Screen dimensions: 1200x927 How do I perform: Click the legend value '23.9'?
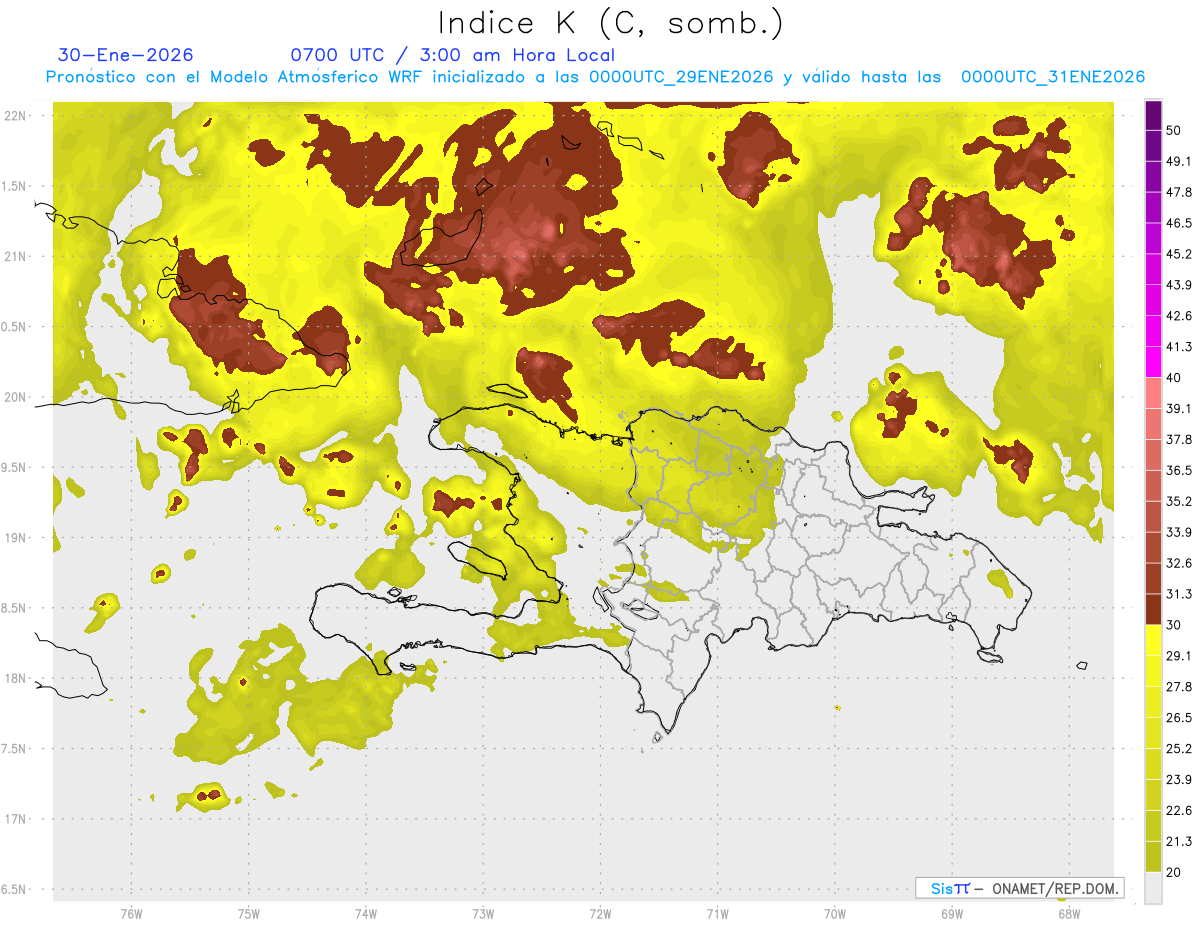click(1179, 779)
